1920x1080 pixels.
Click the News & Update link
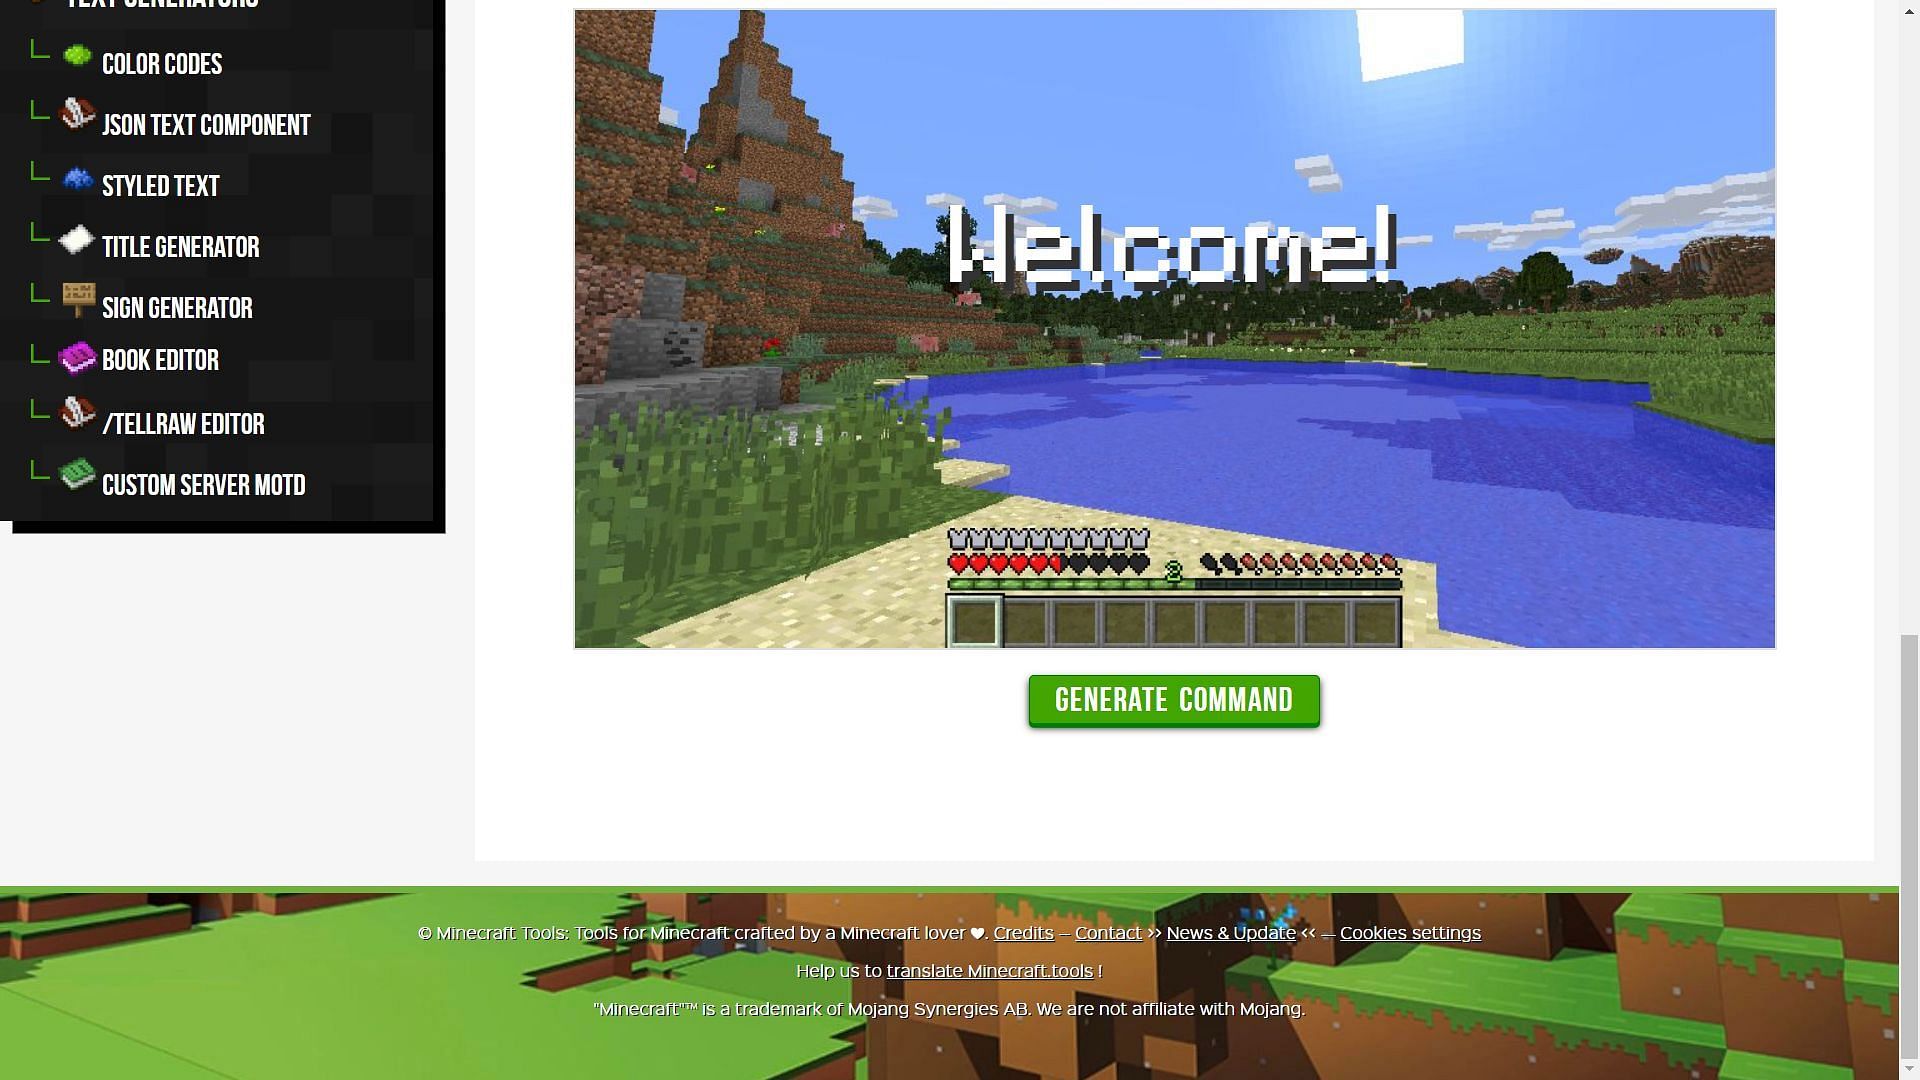tap(1230, 932)
